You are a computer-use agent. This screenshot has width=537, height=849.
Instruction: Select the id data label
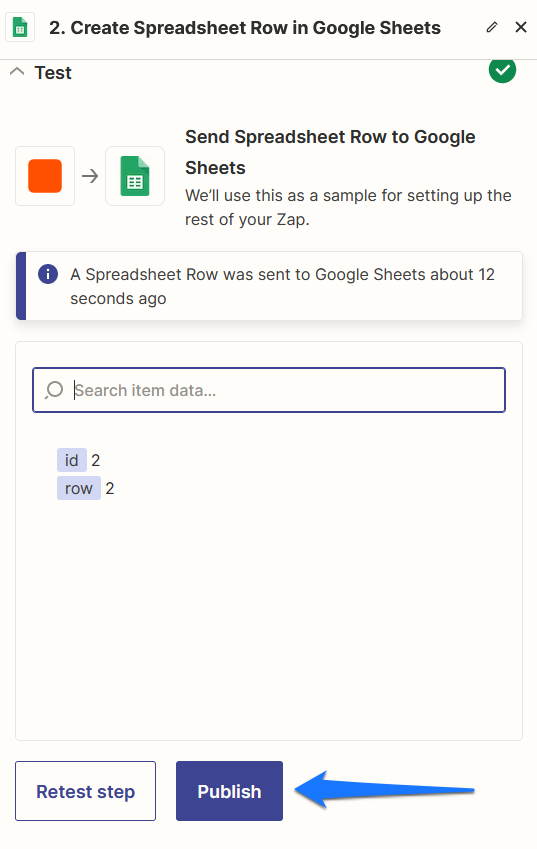pos(71,460)
